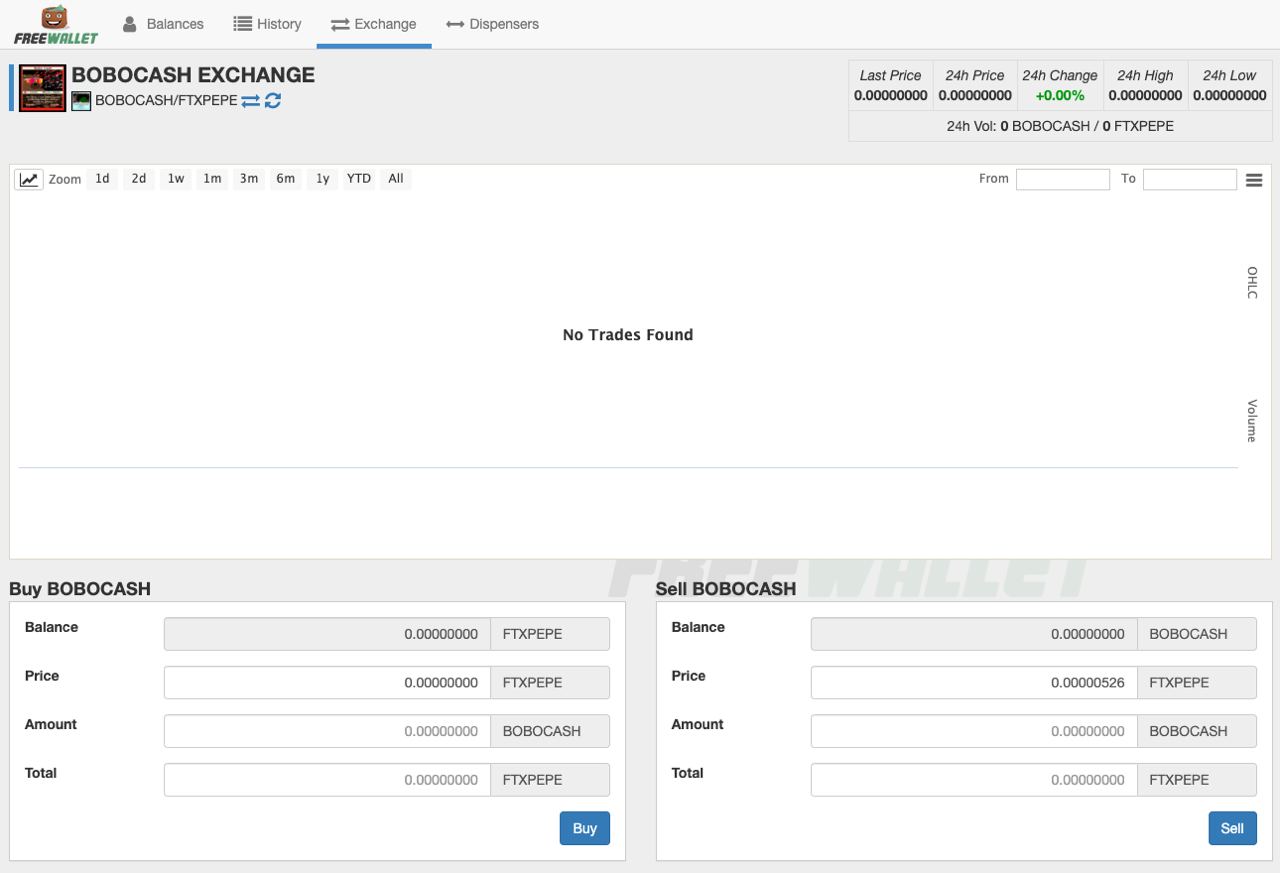This screenshot has height=873, width=1280.
Task: Swap the BOBOCASH/FTXPEPE market pair
Action: pos(250,101)
